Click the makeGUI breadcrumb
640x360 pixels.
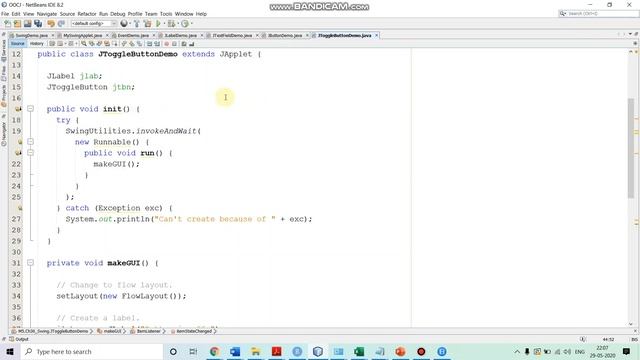point(110,331)
